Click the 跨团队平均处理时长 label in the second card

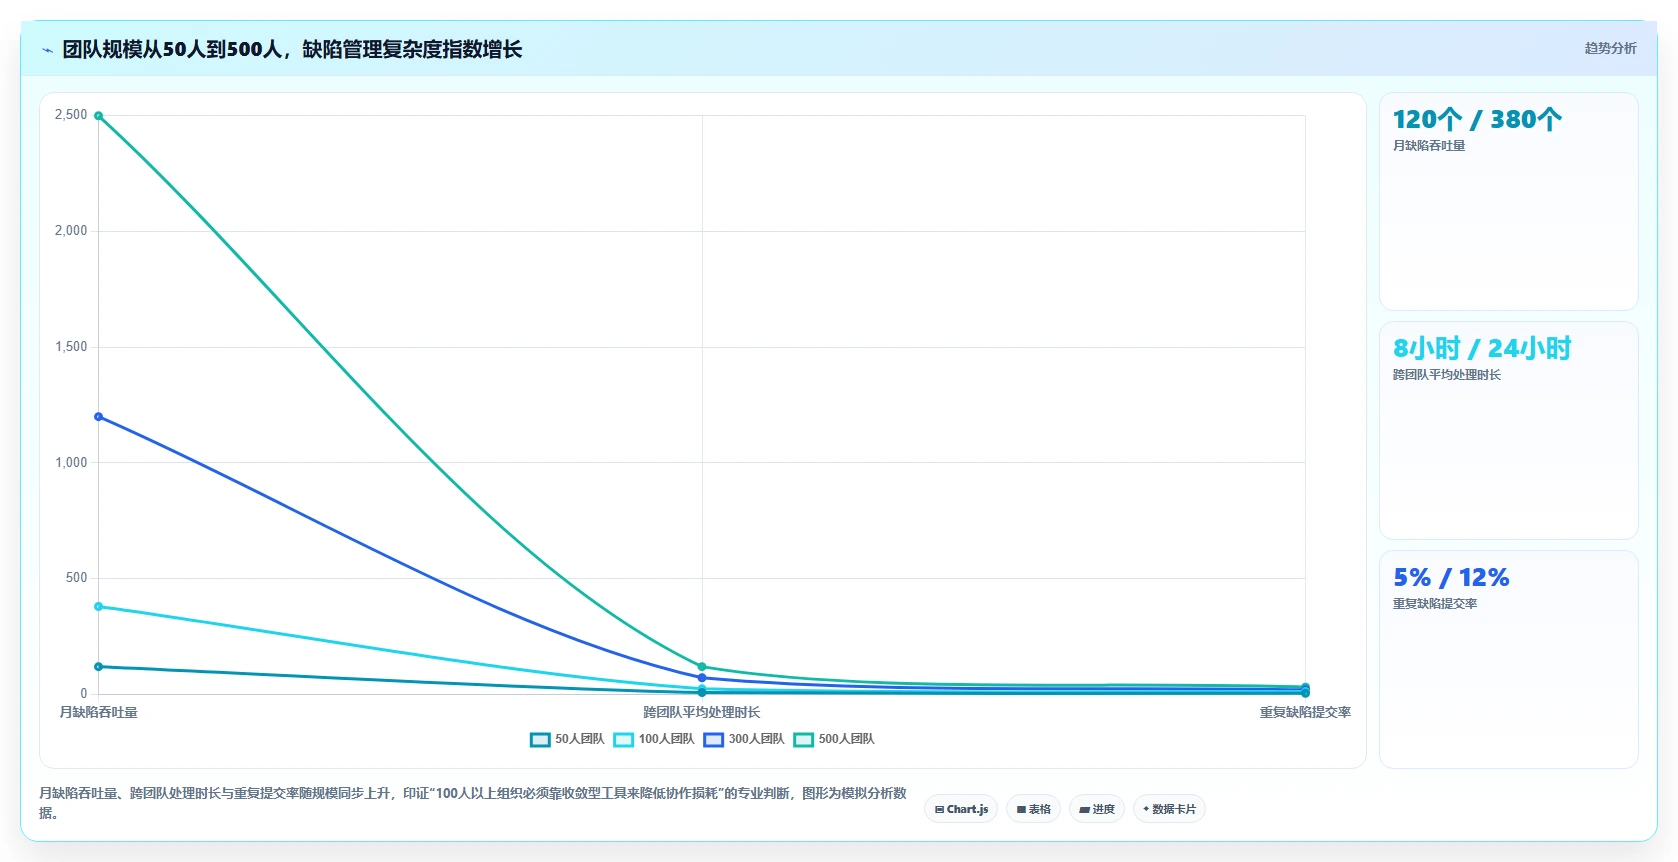pos(1447,375)
